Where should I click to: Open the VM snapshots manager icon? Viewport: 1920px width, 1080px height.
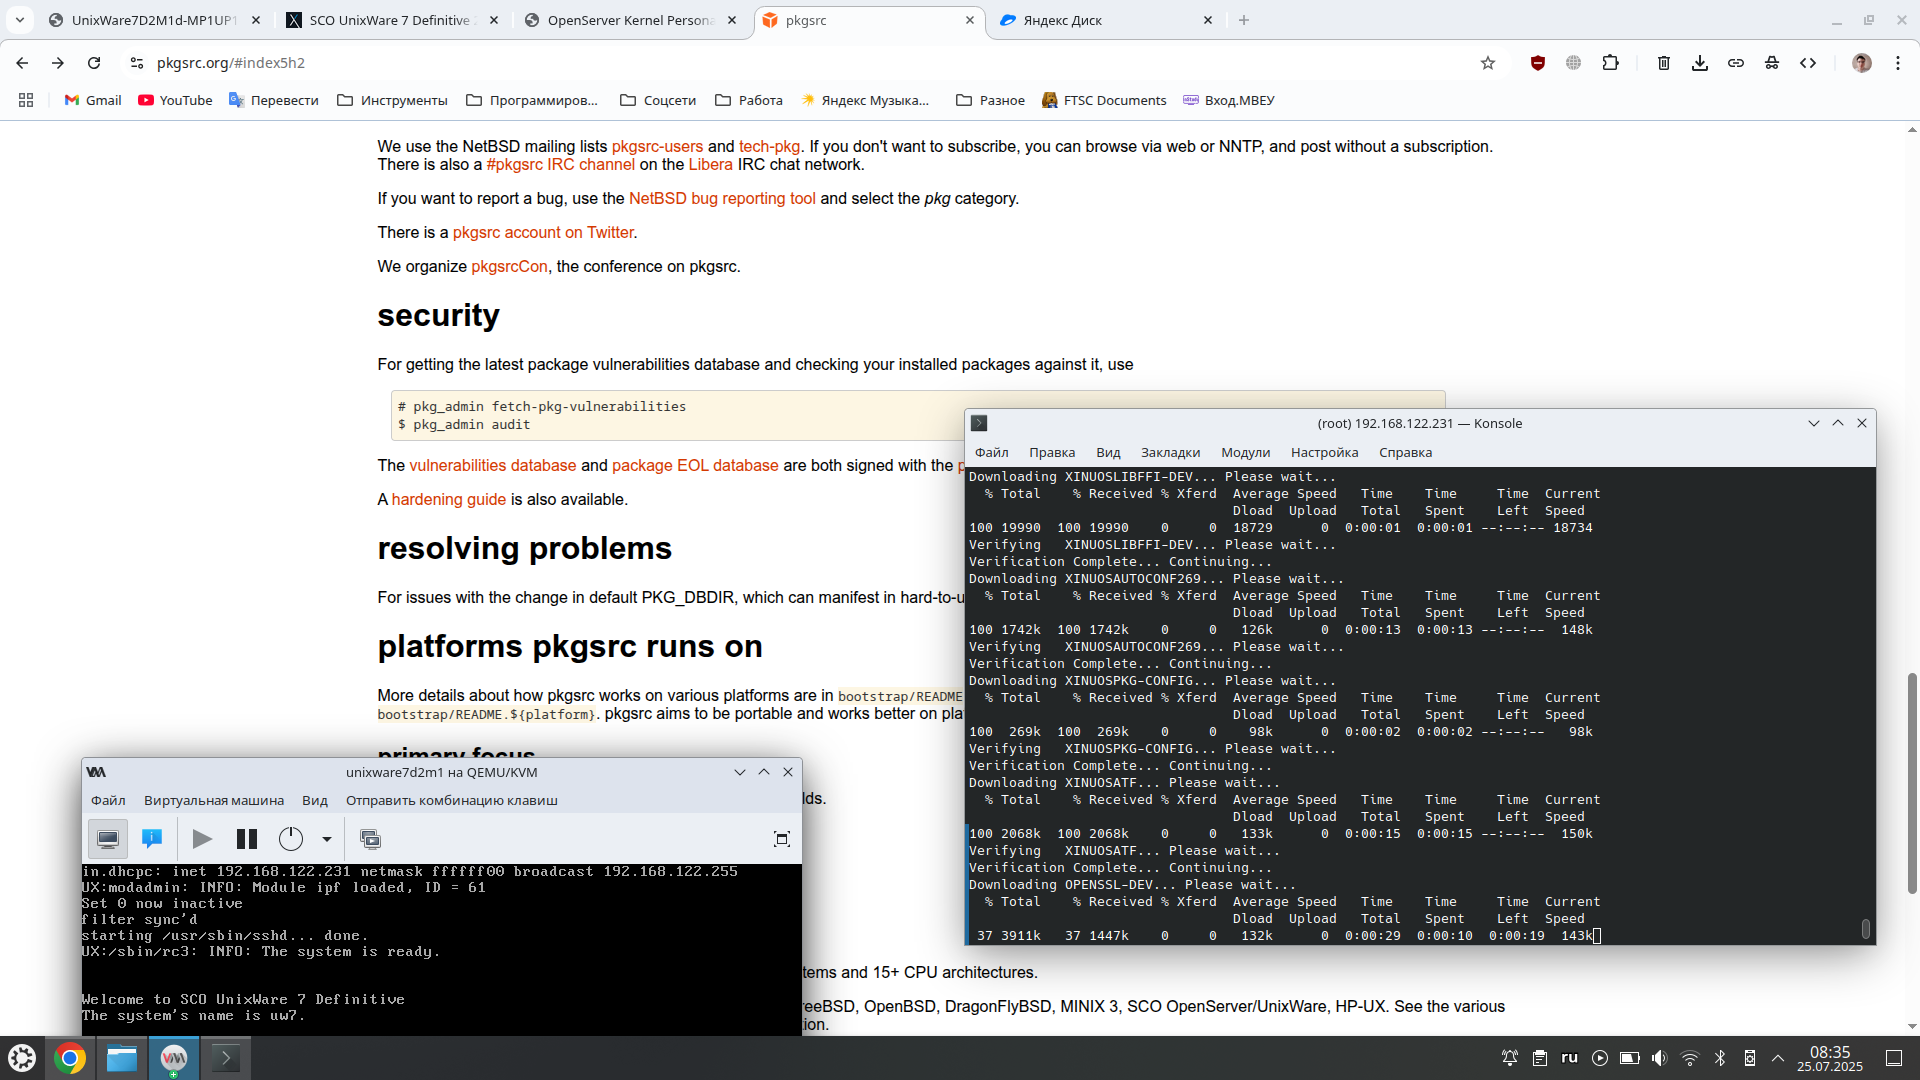370,839
